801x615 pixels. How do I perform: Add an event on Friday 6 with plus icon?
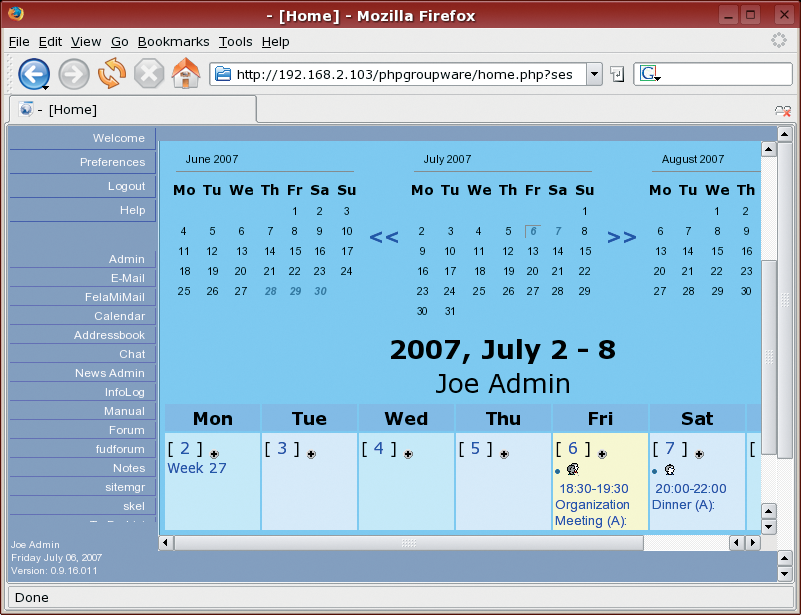click(602, 454)
